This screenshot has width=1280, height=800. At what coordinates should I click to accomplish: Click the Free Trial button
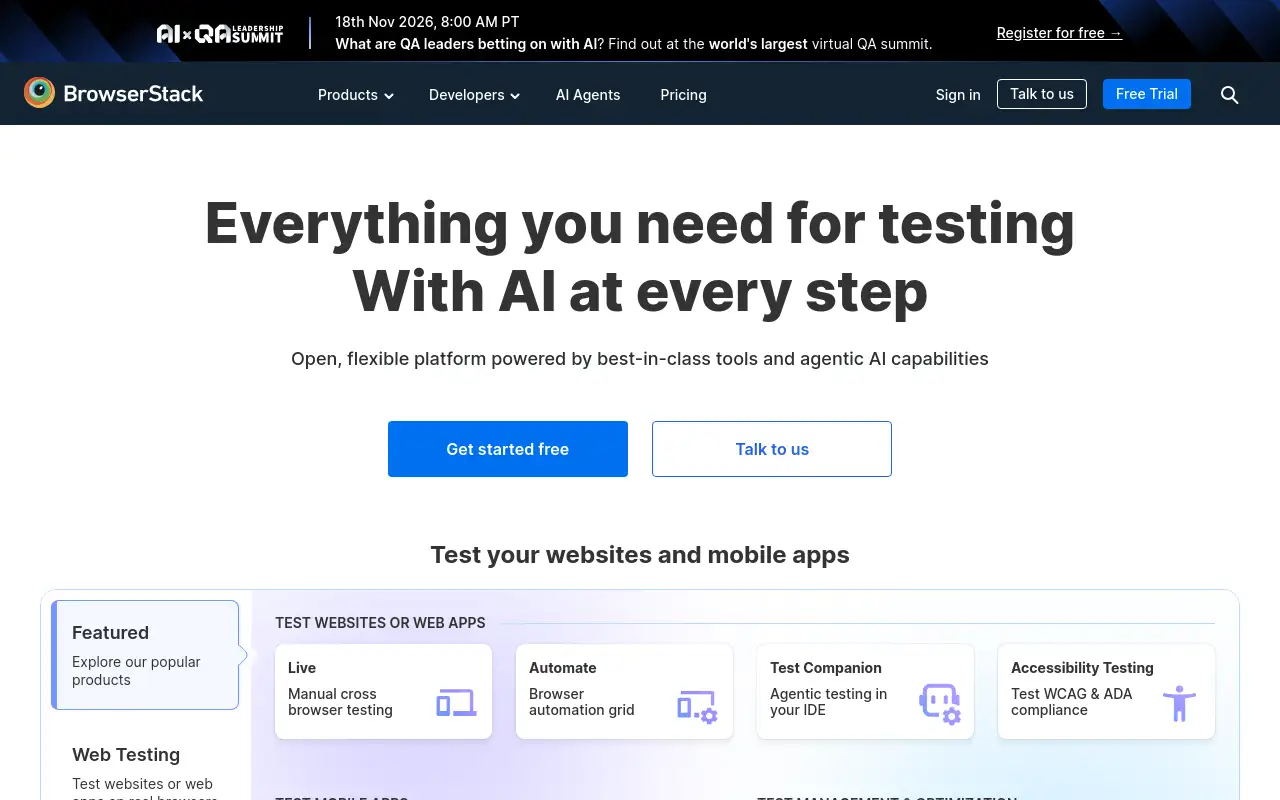[x=1147, y=94]
